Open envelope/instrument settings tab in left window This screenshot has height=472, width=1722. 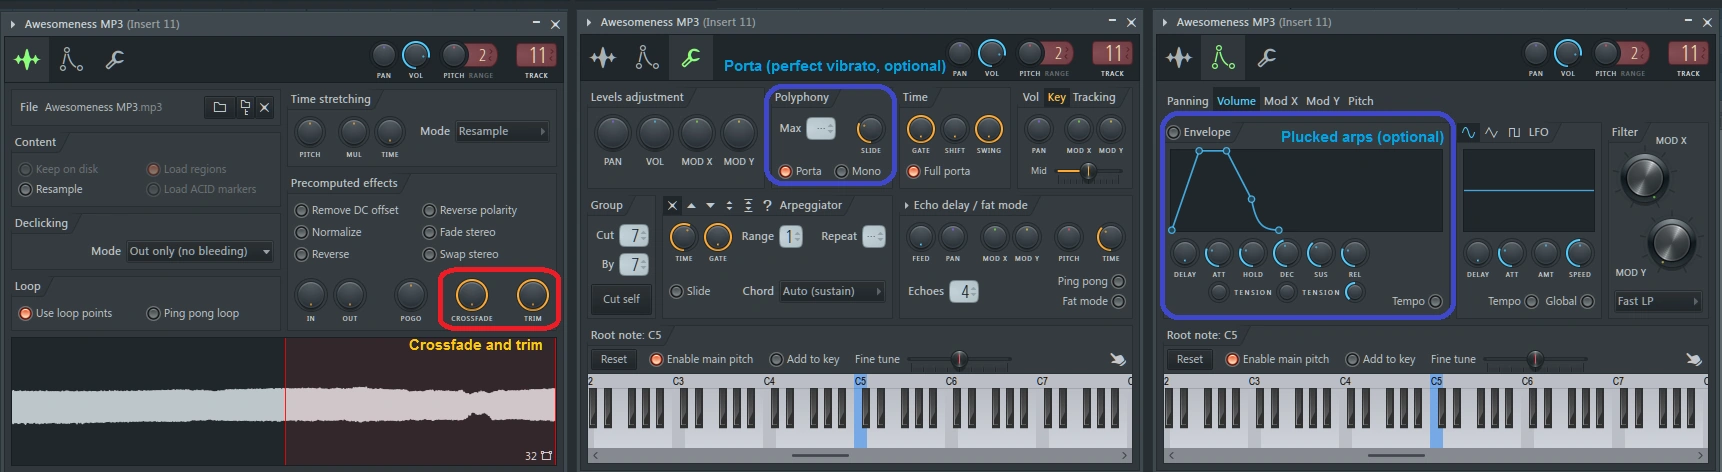coord(71,60)
